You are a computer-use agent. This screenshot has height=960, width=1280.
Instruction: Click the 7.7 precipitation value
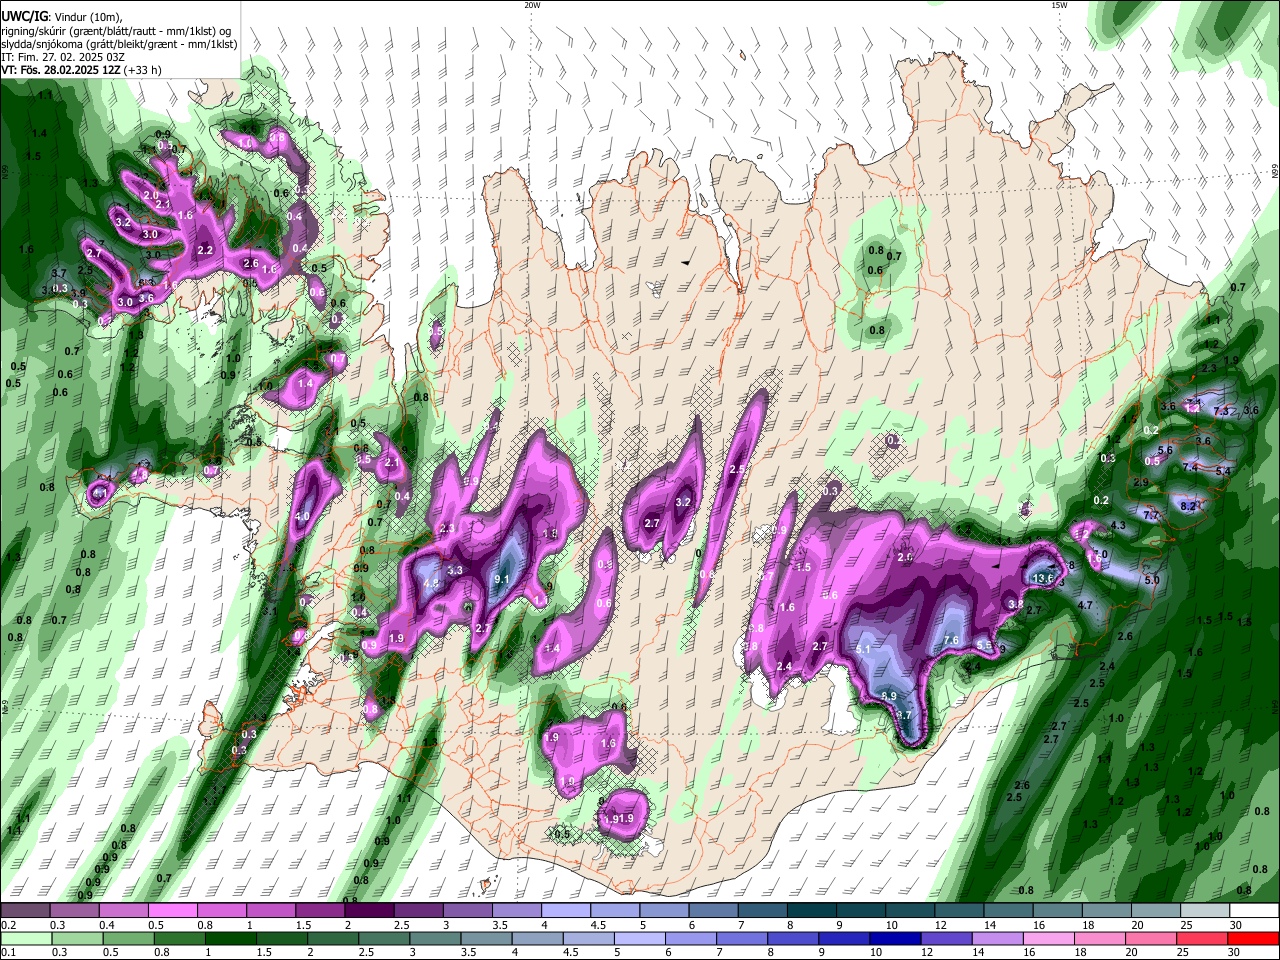1150,515
